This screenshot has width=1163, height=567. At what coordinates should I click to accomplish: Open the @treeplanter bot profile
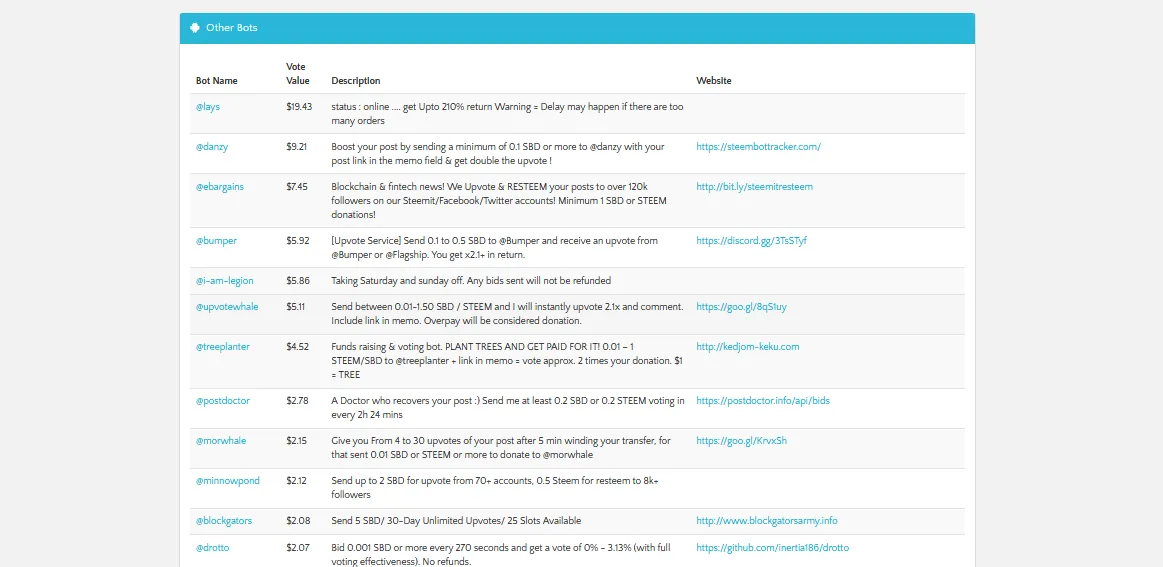pyautogui.click(x=223, y=347)
